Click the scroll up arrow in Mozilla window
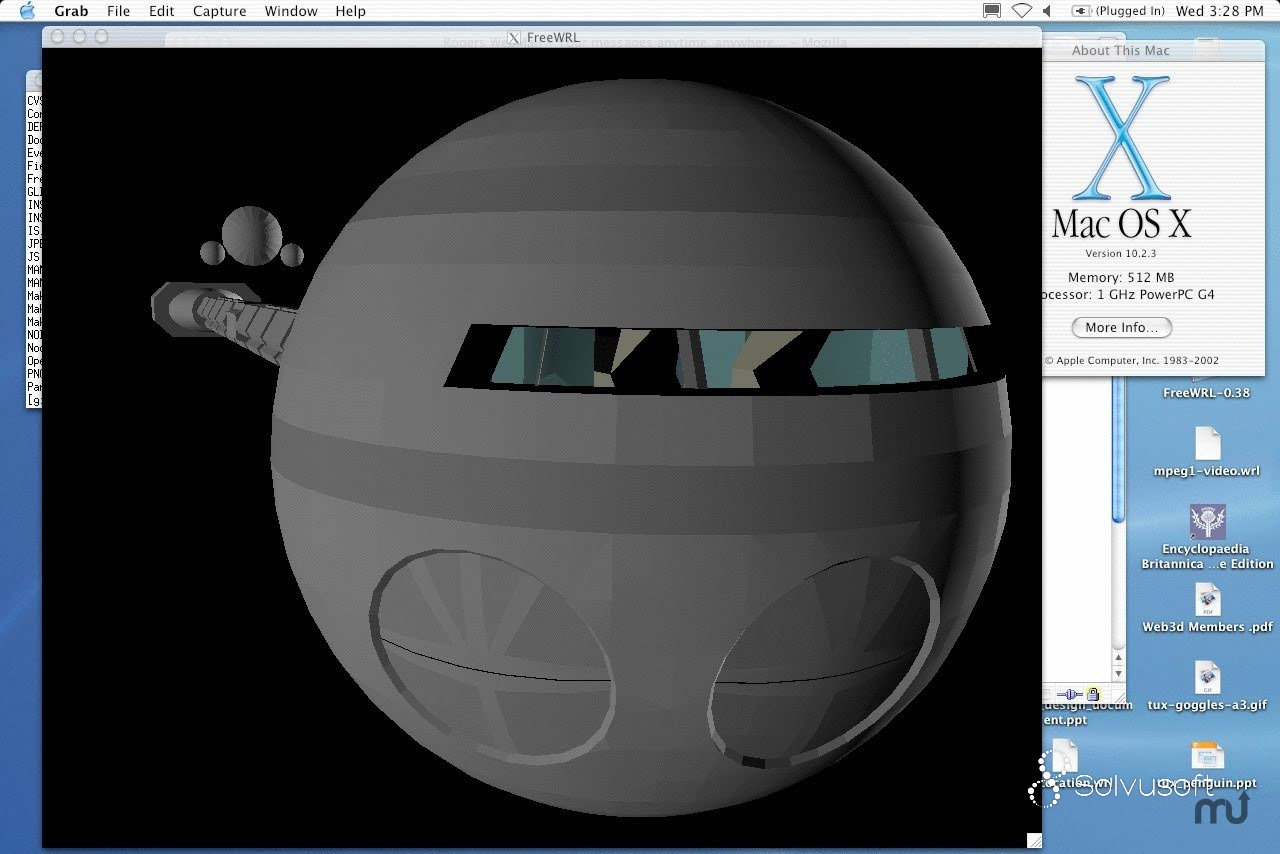Screen dimensions: 1280x854 tap(1119, 659)
